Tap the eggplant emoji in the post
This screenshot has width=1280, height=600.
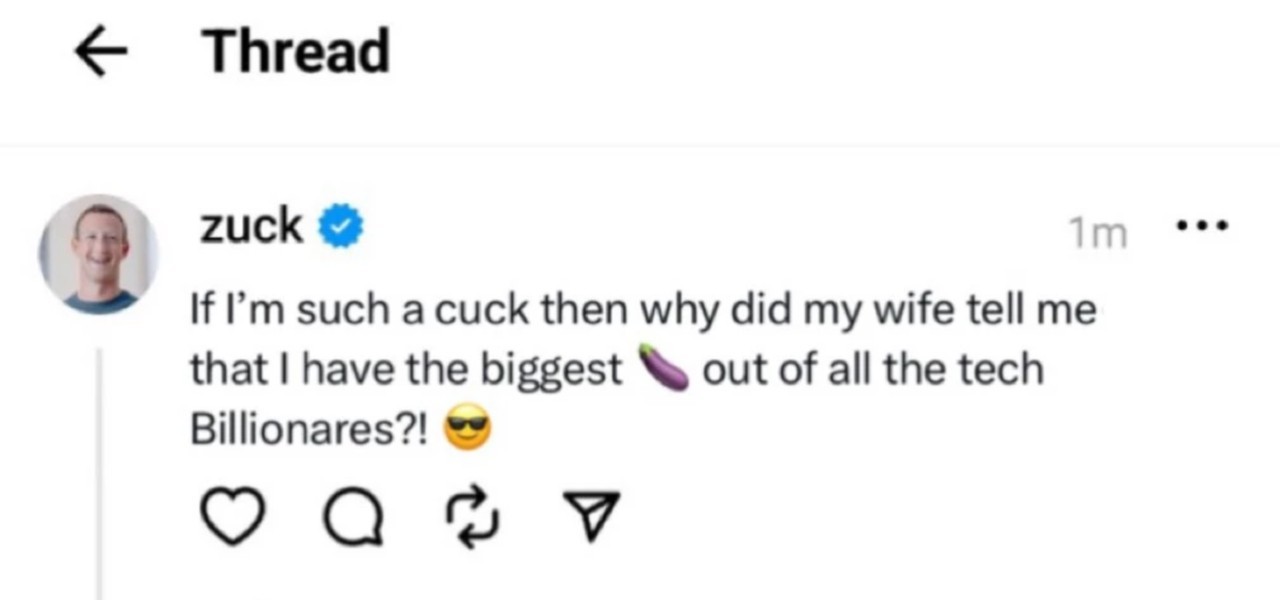click(x=661, y=371)
